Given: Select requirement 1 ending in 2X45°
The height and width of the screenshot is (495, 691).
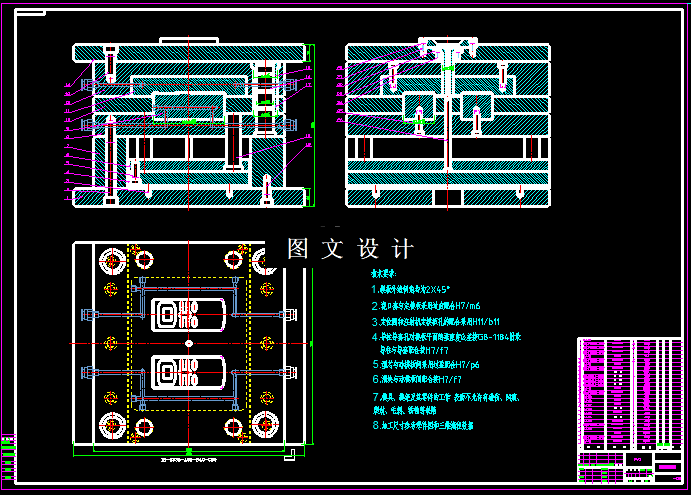Looking at the screenshot, I should click(x=411, y=290).
